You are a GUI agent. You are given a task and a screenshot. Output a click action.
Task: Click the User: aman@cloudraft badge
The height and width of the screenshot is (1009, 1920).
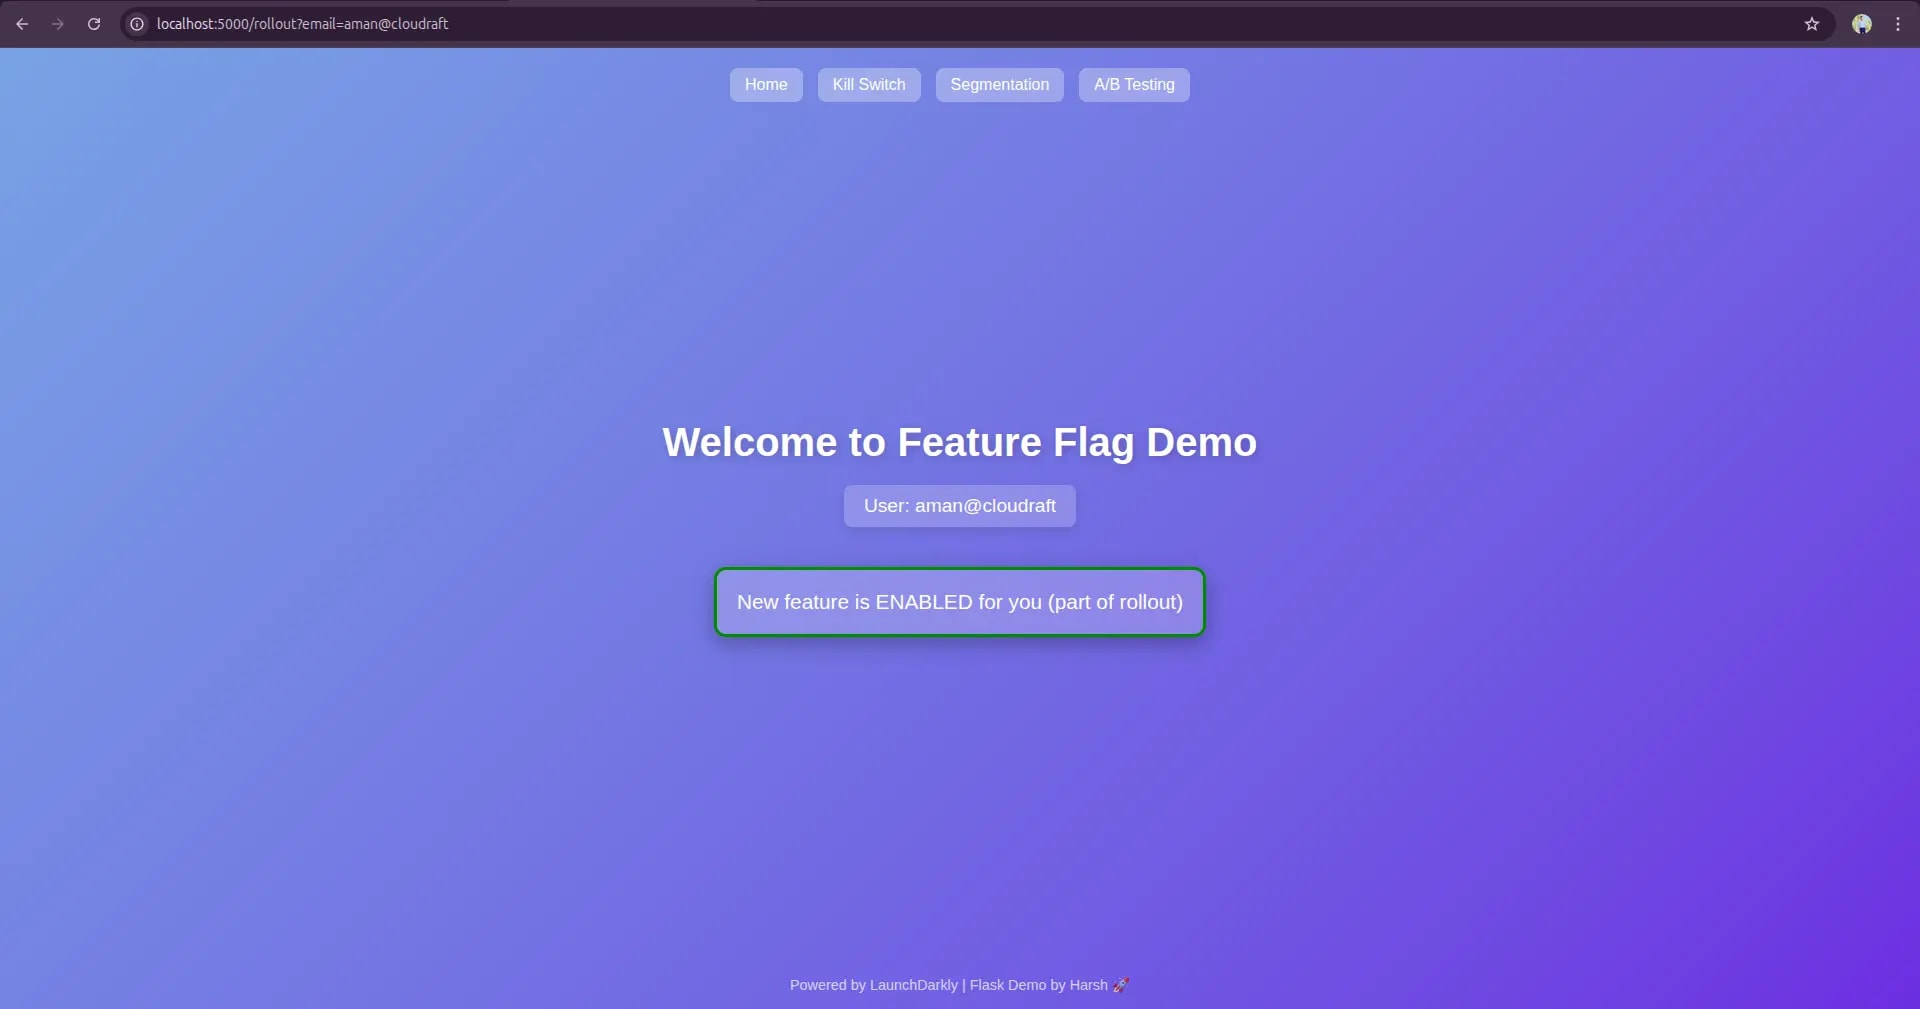960,506
